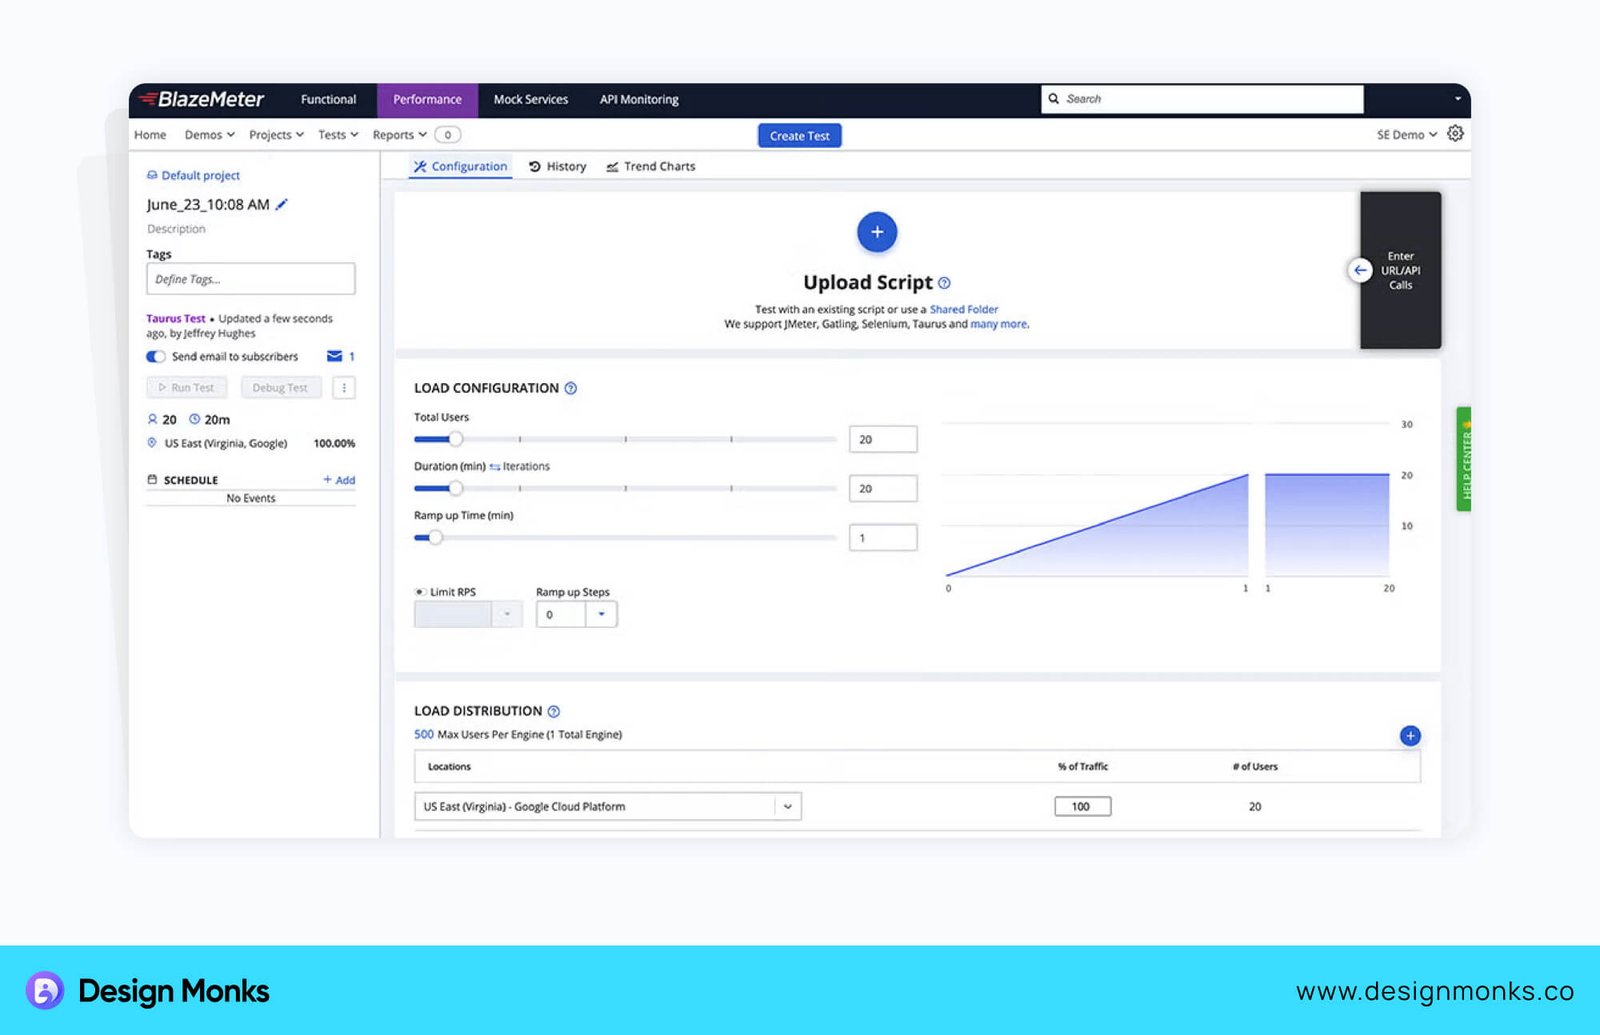This screenshot has width=1600, height=1035.
Task: Click the Taurus Test label
Action: (176, 318)
